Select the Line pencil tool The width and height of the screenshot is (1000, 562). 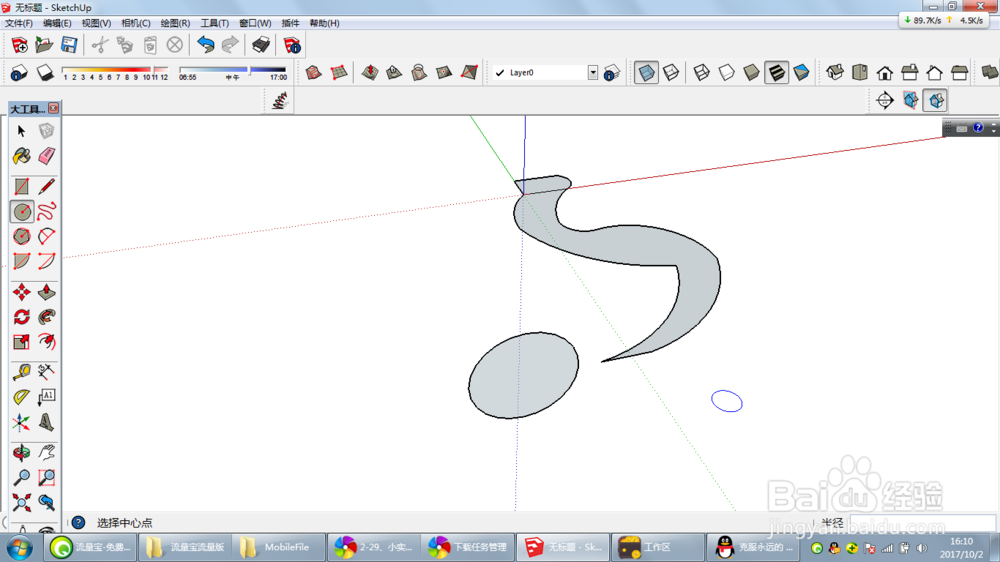pos(46,187)
